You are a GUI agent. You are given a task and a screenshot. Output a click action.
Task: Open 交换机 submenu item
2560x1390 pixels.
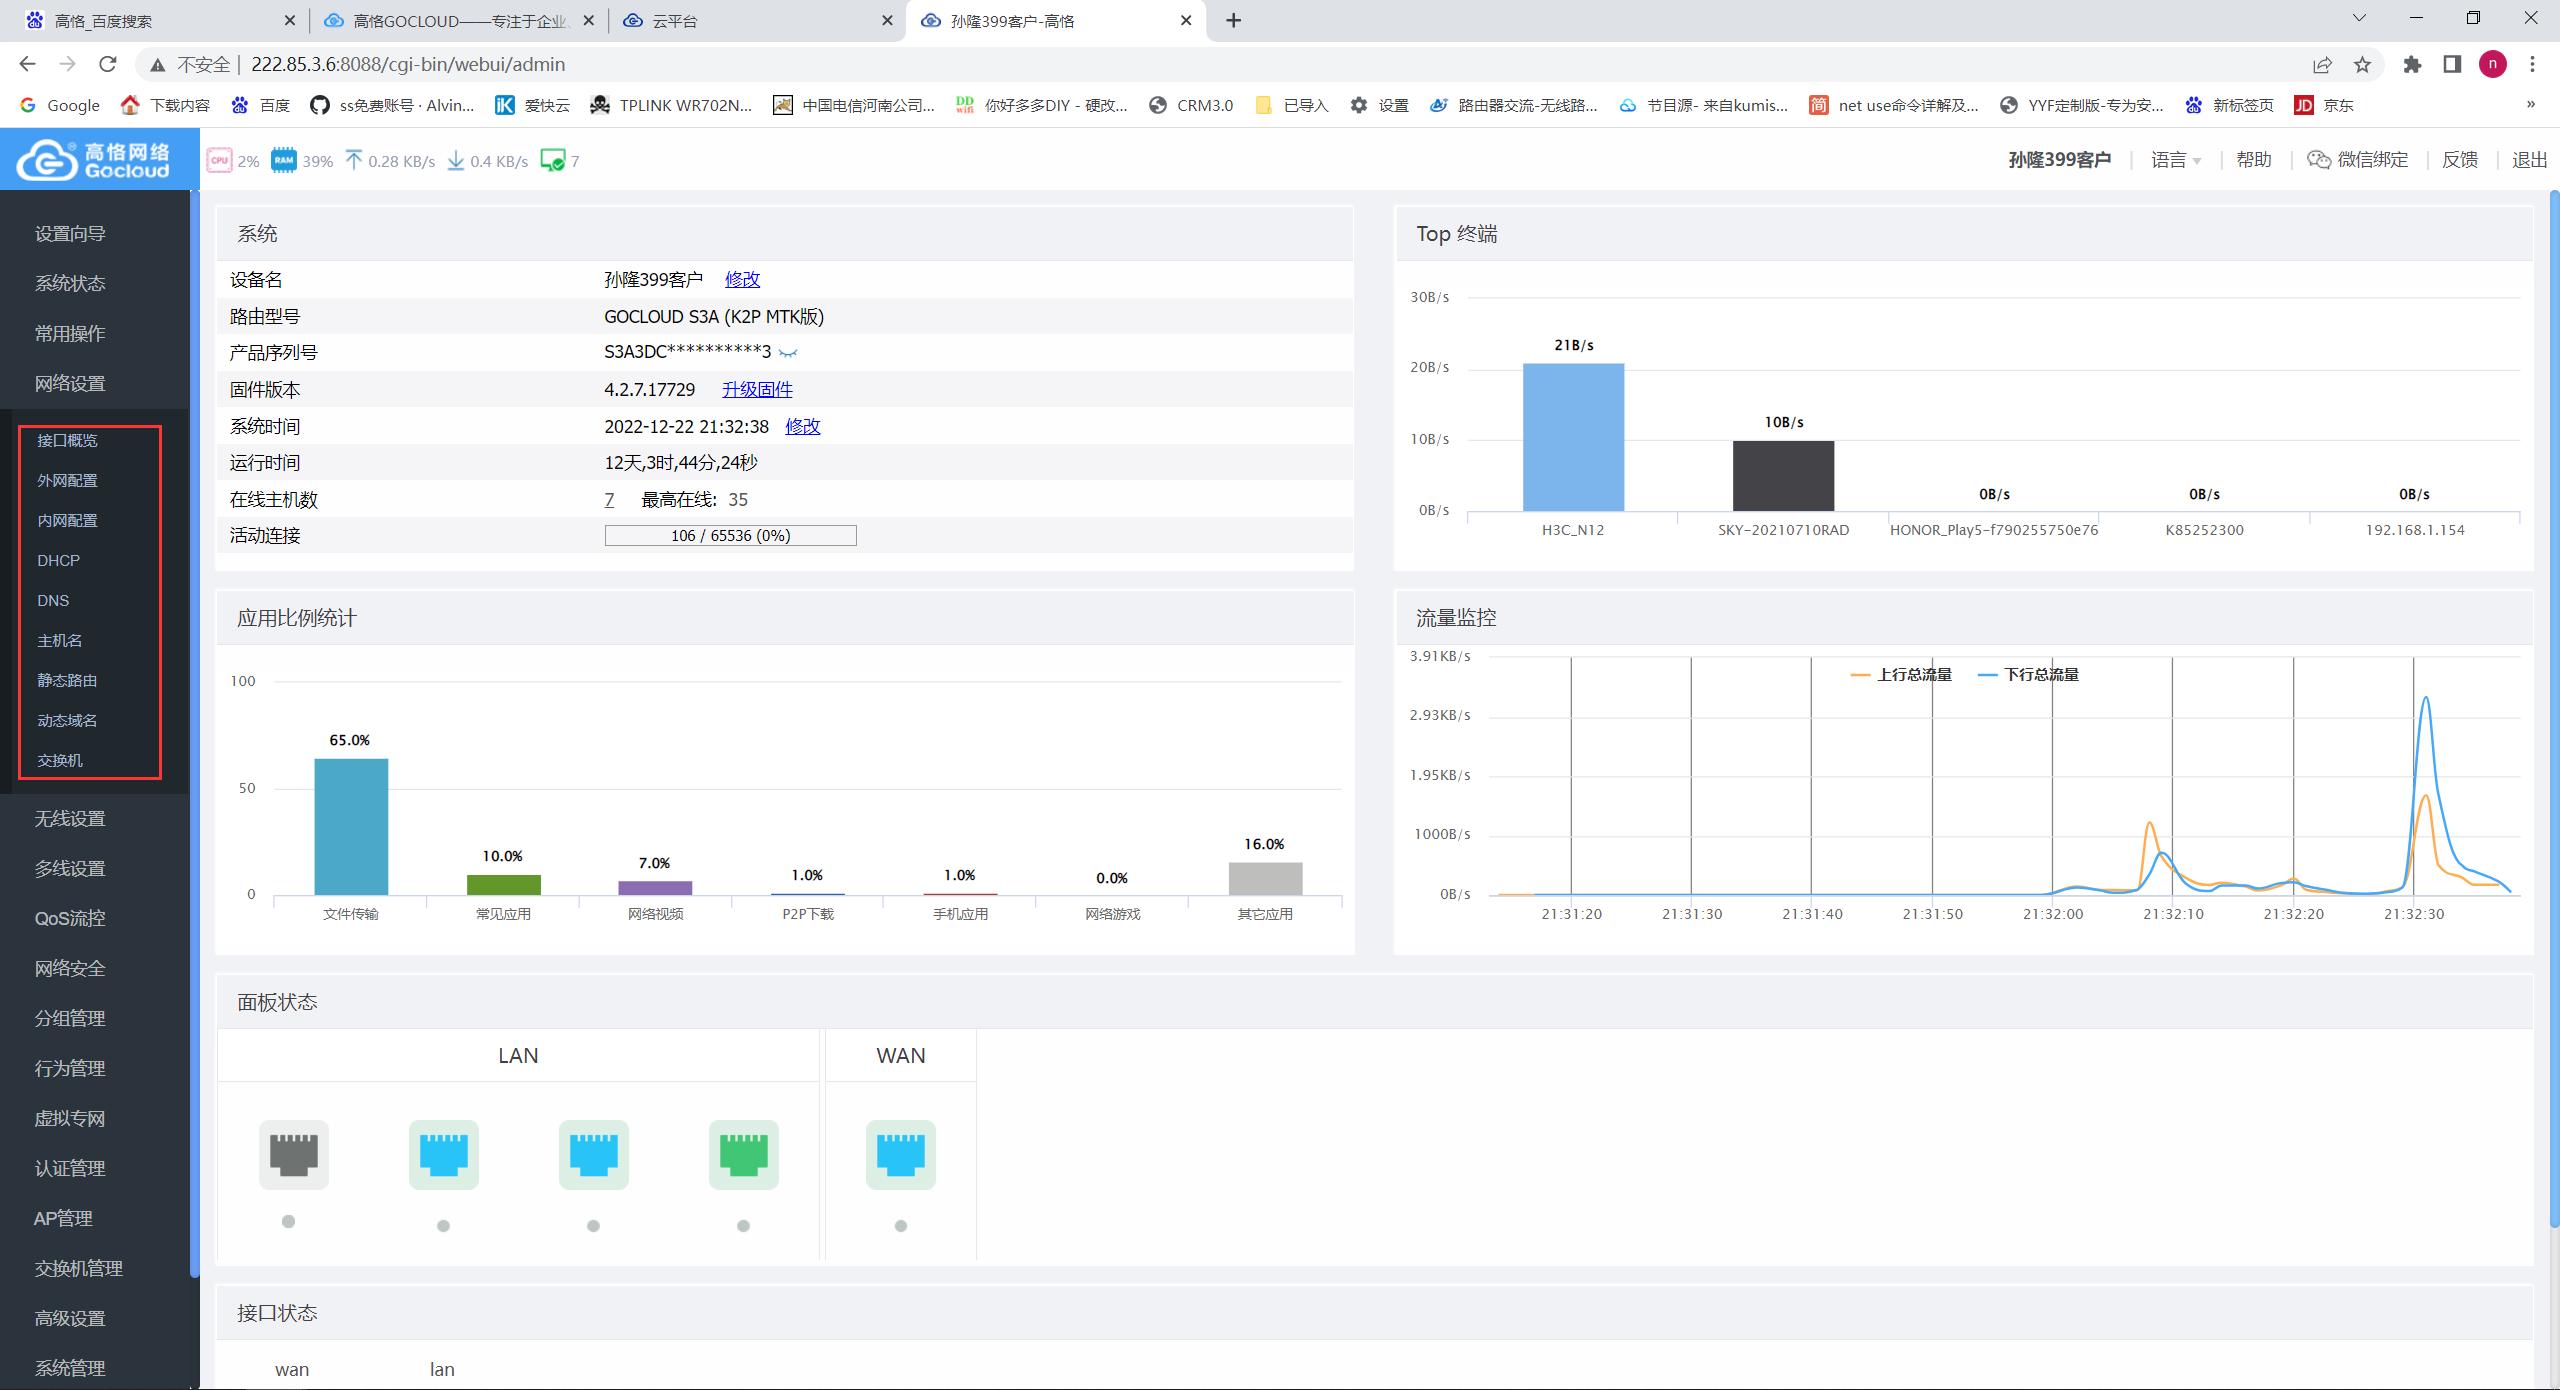(x=60, y=760)
